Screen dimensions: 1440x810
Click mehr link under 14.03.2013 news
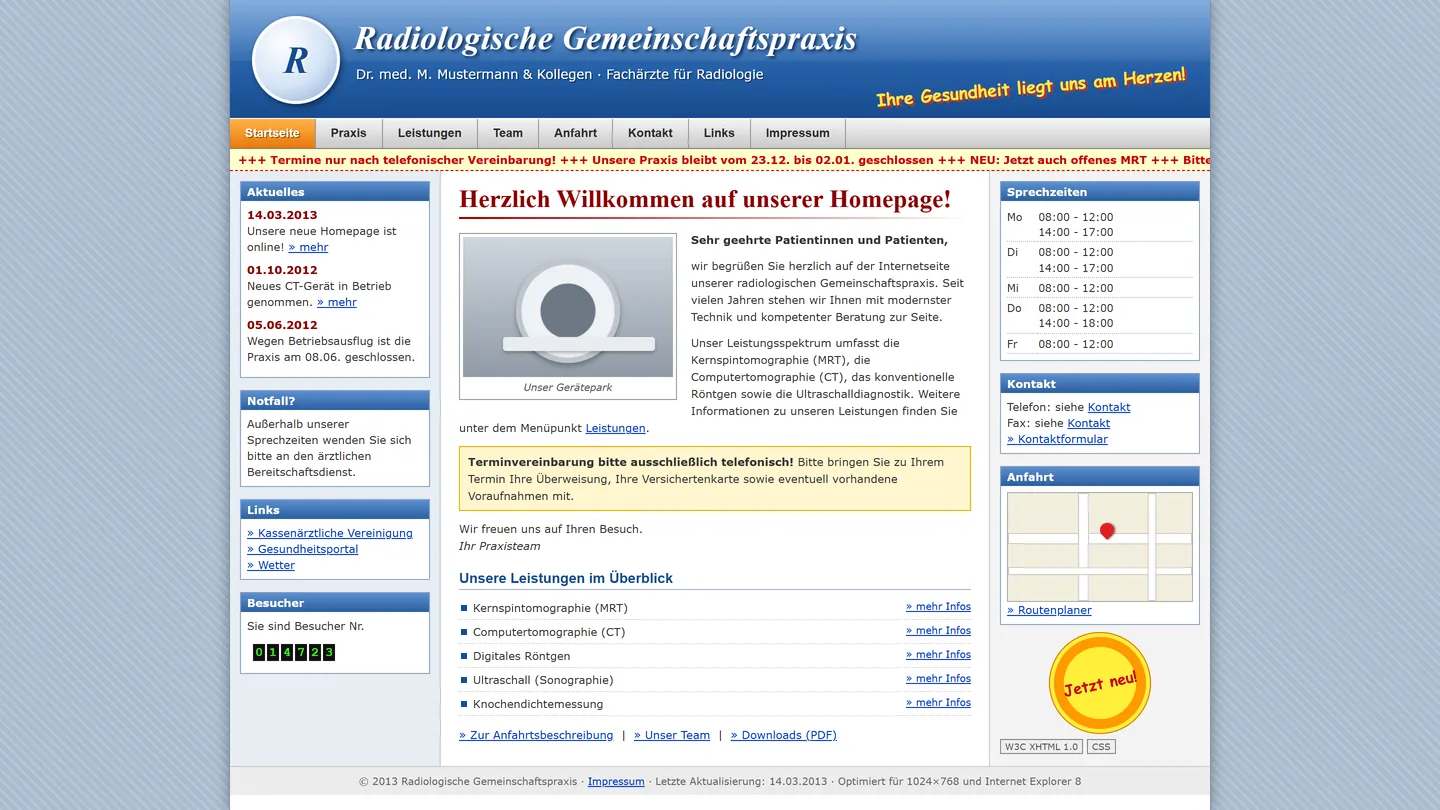pos(308,247)
